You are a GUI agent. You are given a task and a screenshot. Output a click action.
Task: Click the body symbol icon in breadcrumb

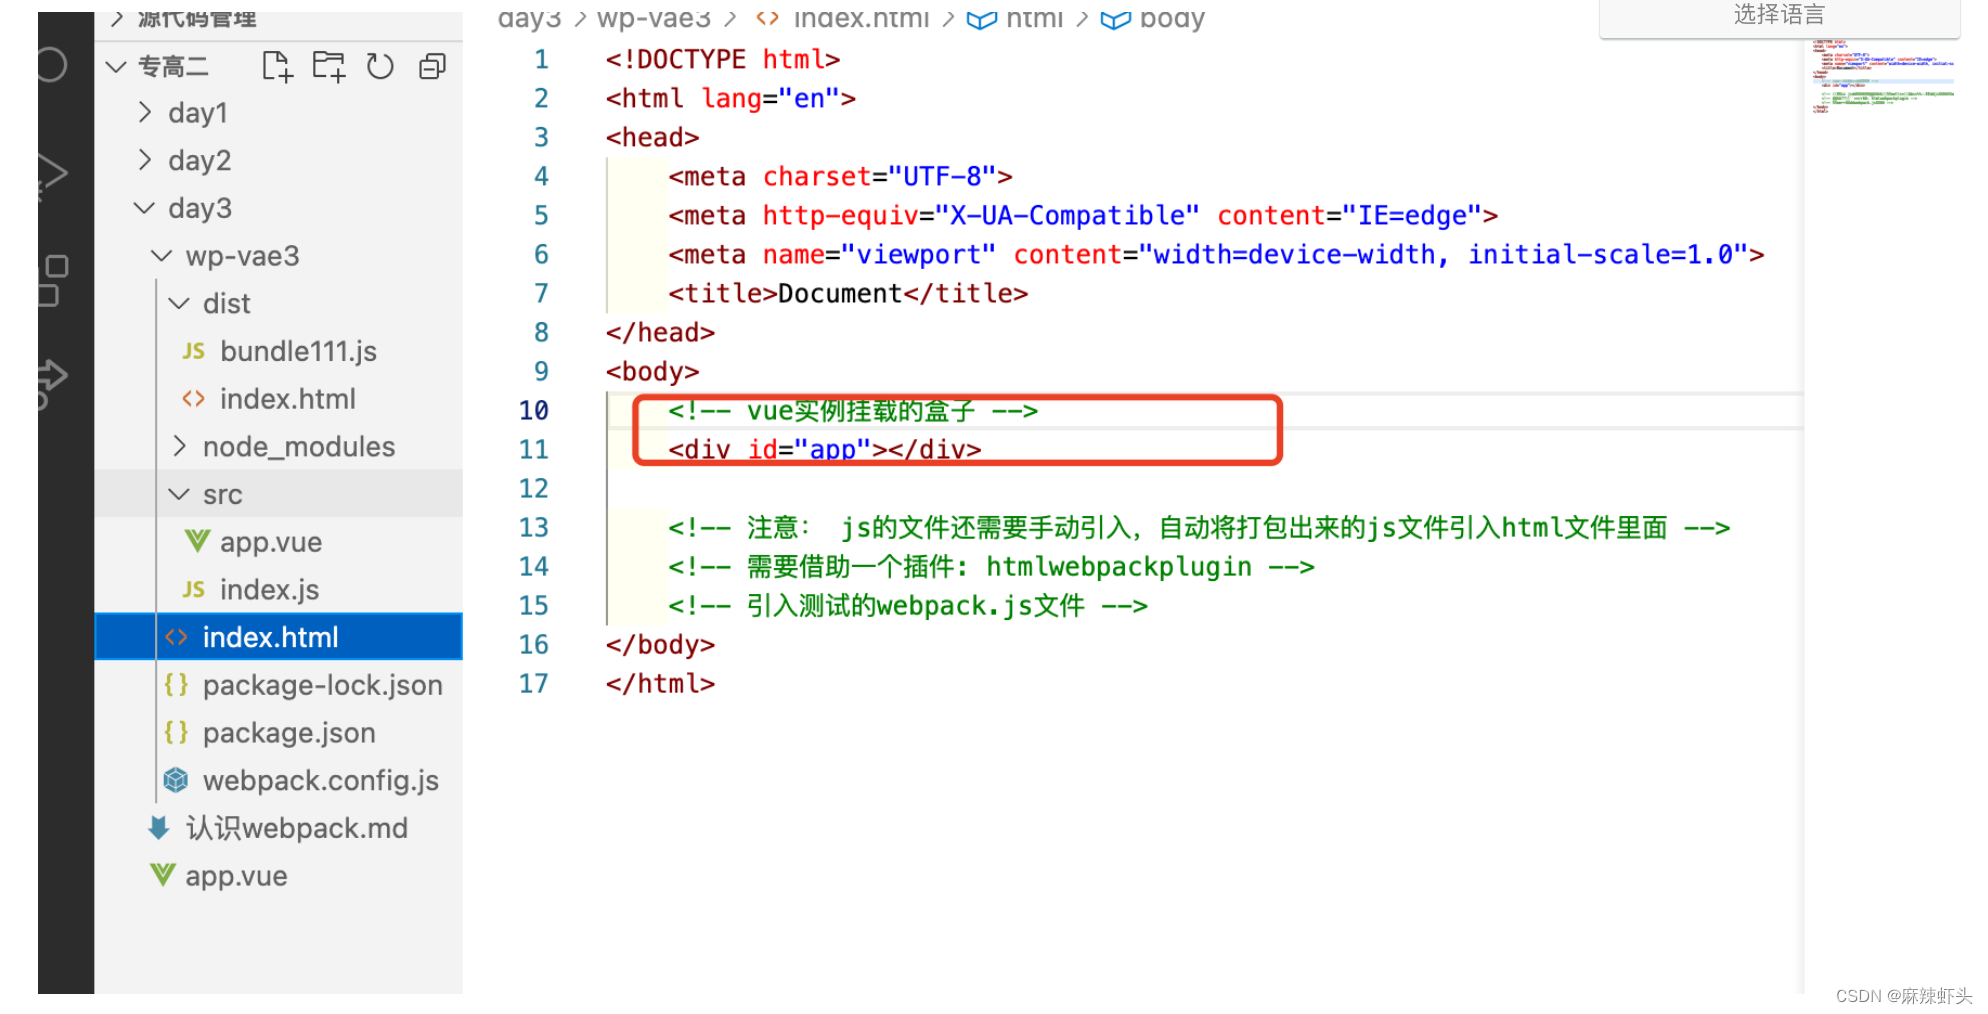(x=1115, y=18)
